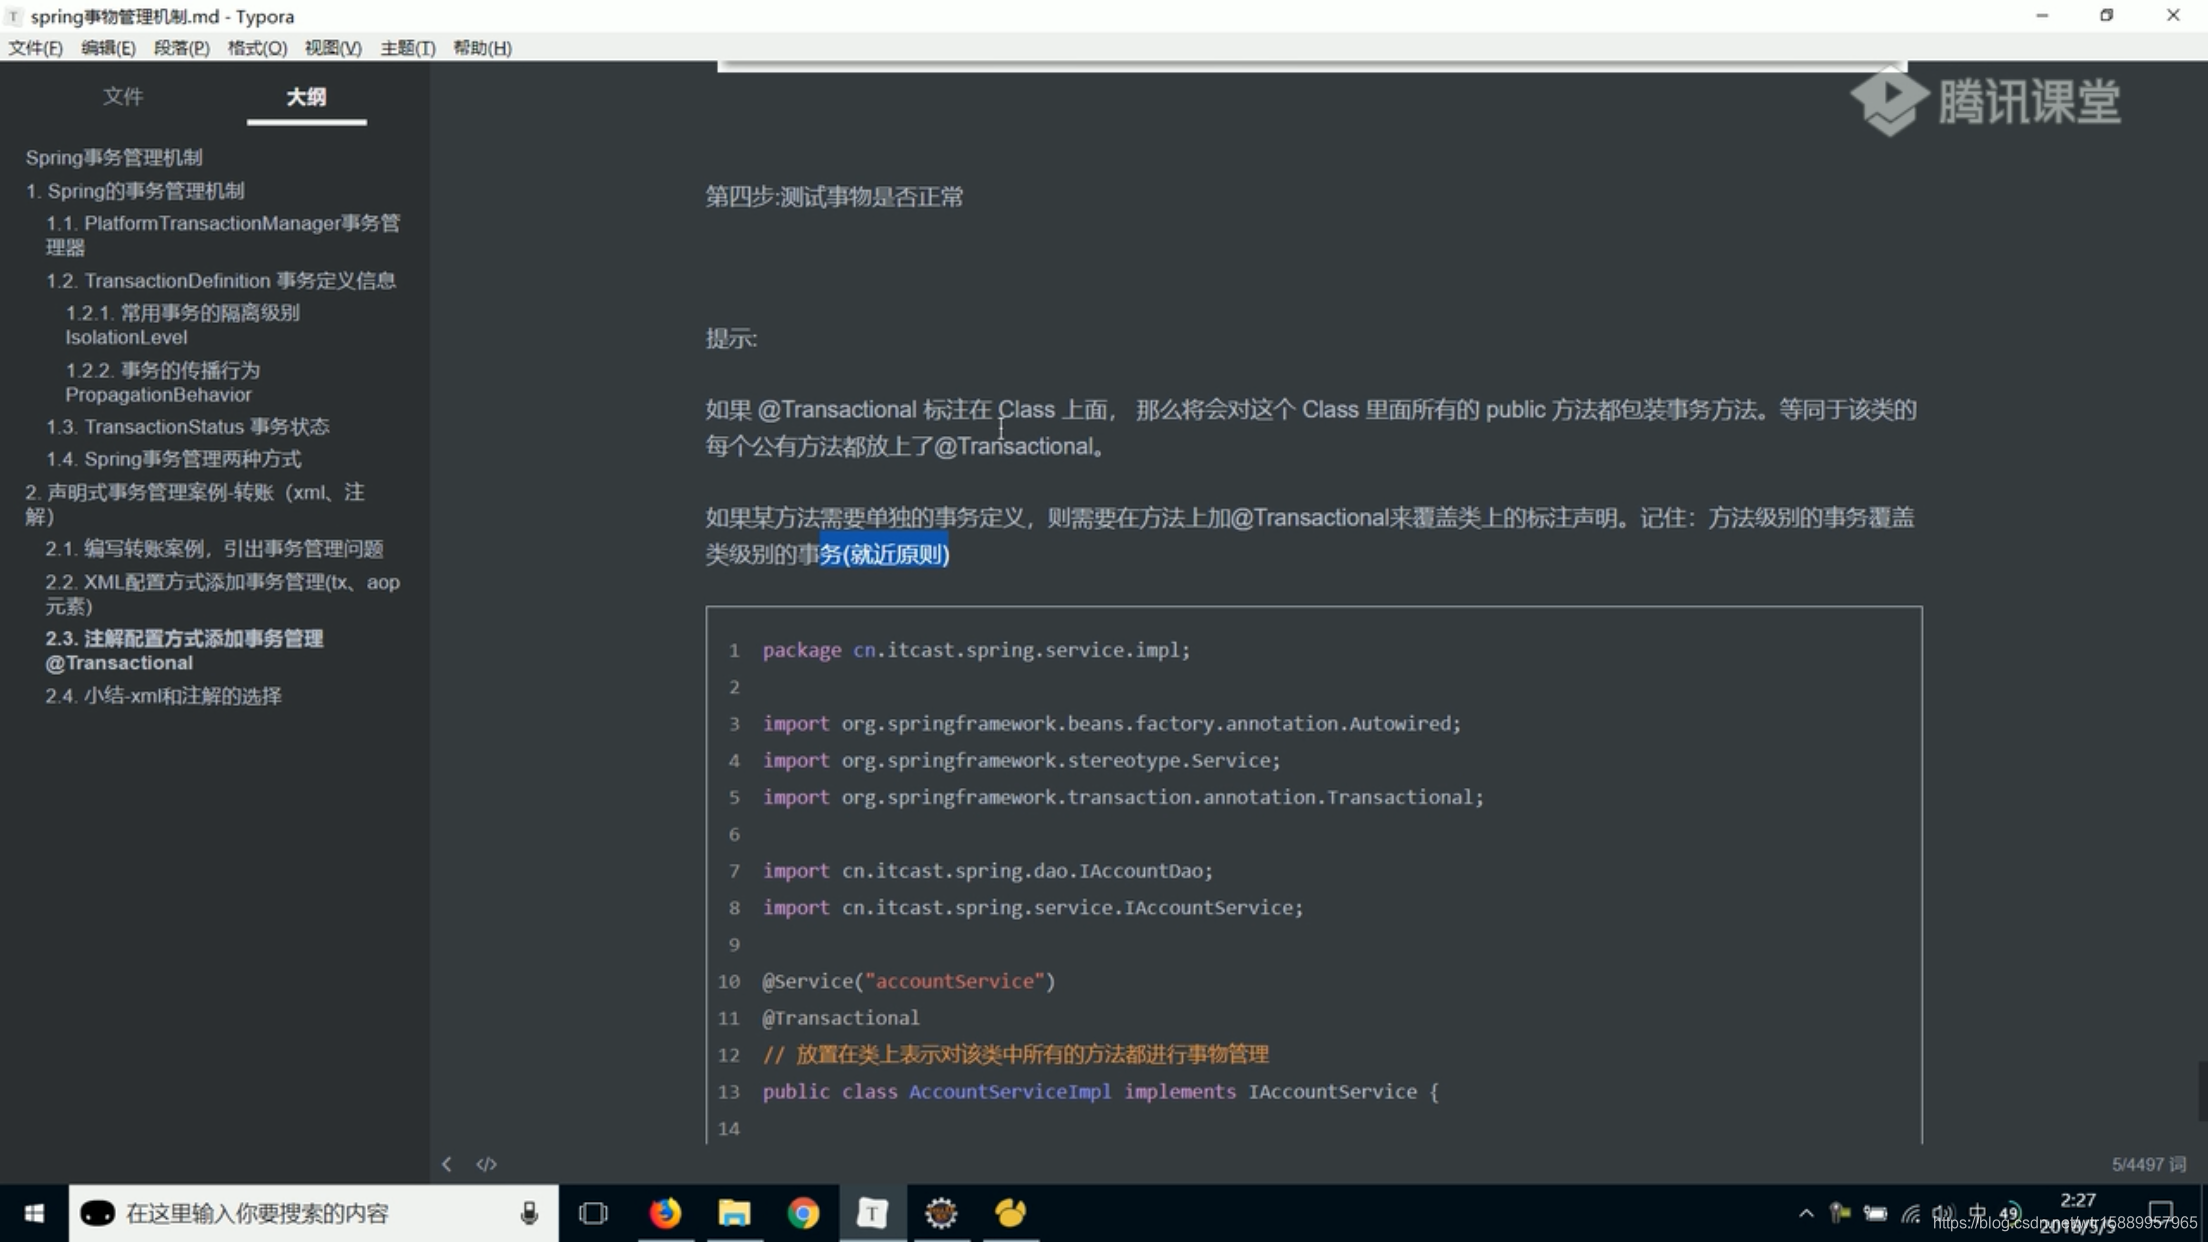Open Task View on the taskbar

point(593,1213)
